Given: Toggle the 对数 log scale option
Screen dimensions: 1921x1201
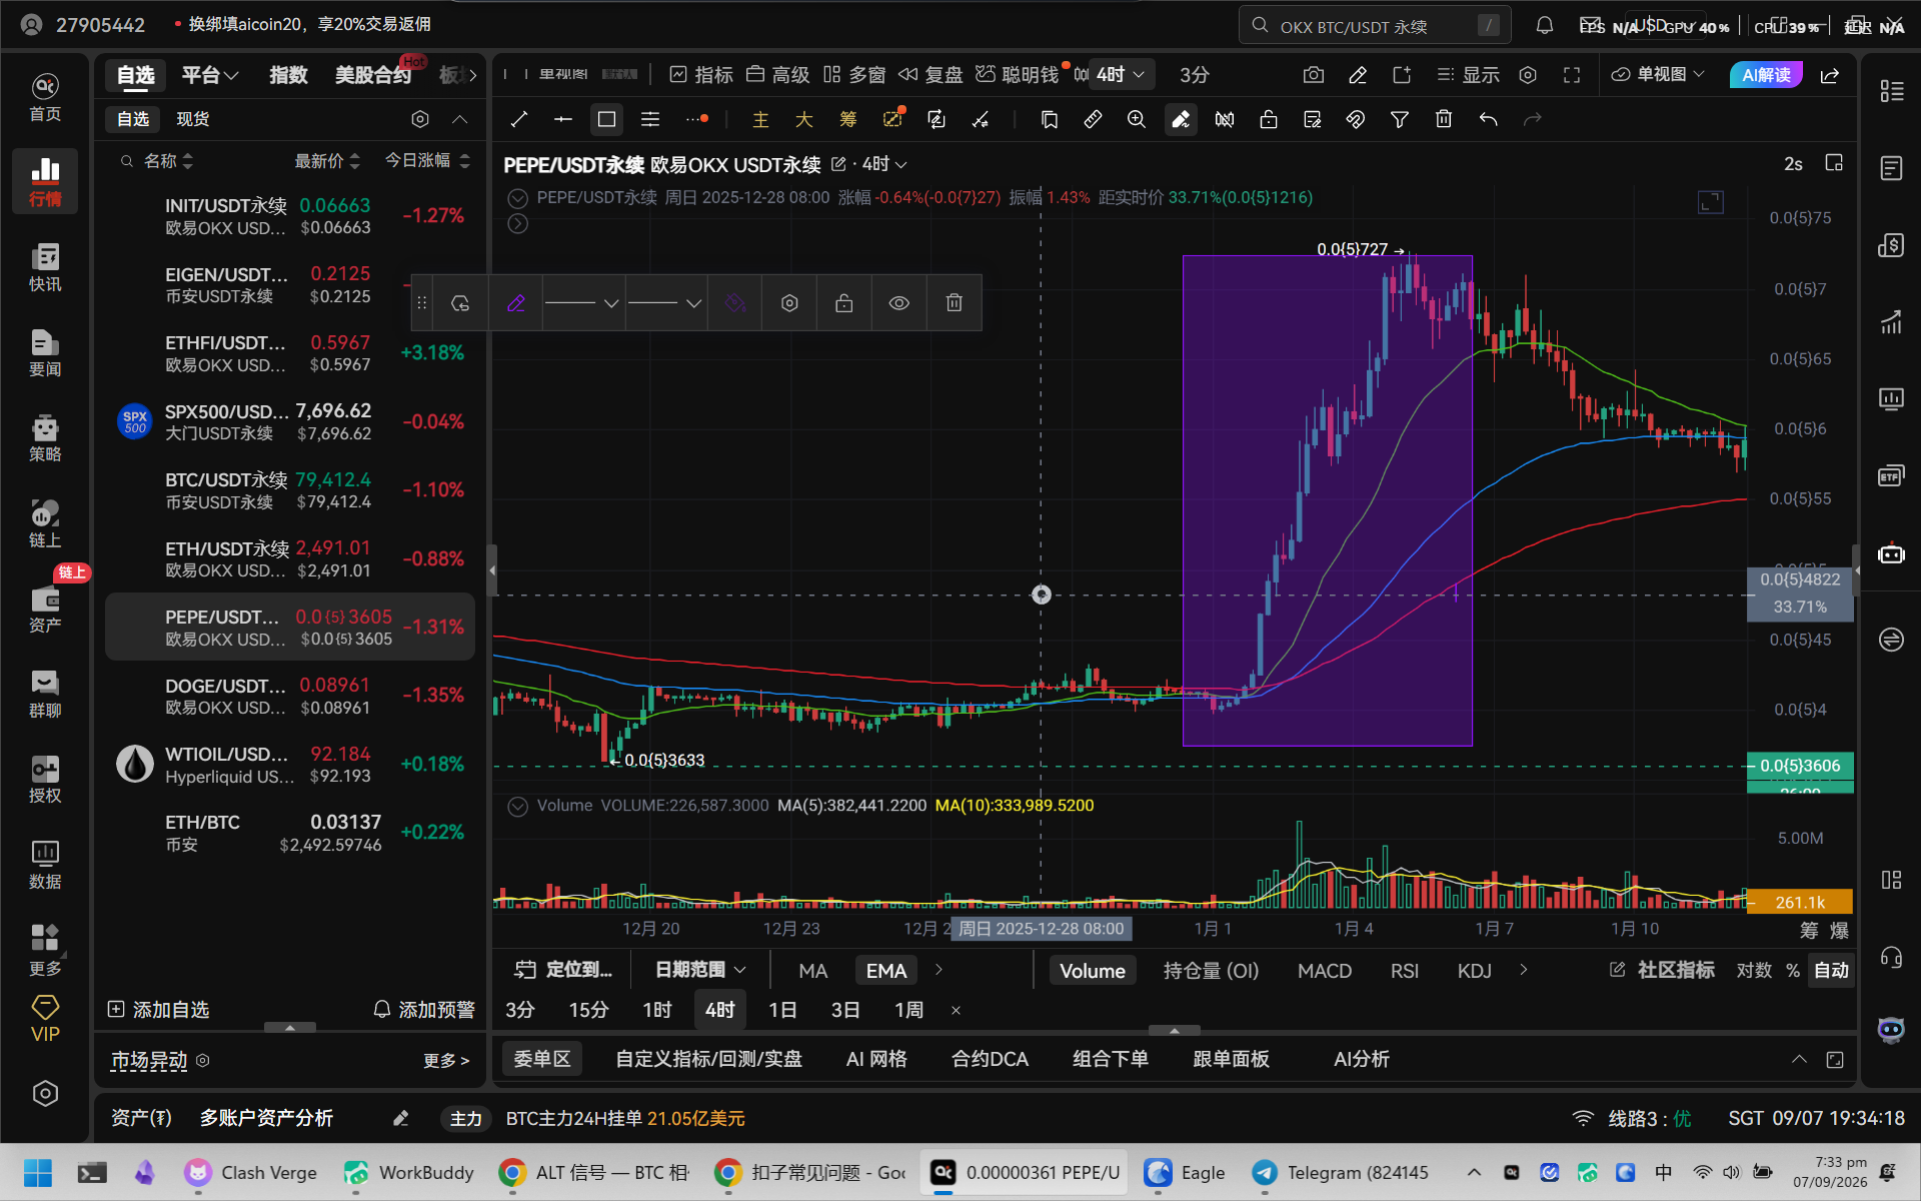Looking at the screenshot, I should click(1754, 970).
